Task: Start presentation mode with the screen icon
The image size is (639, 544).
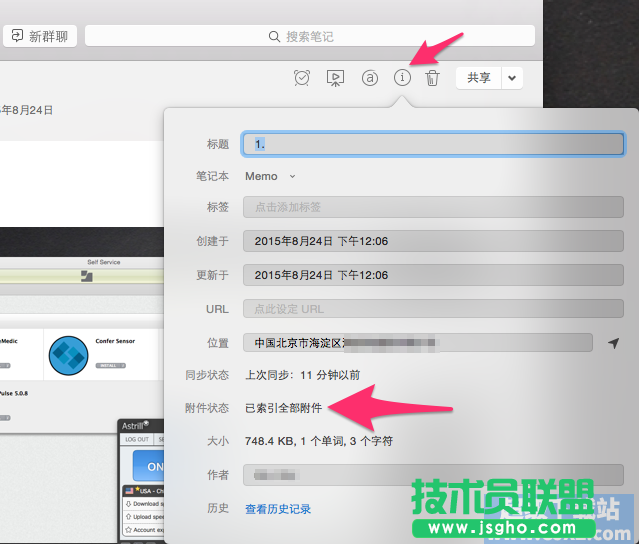Action: click(x=336, y=78)
